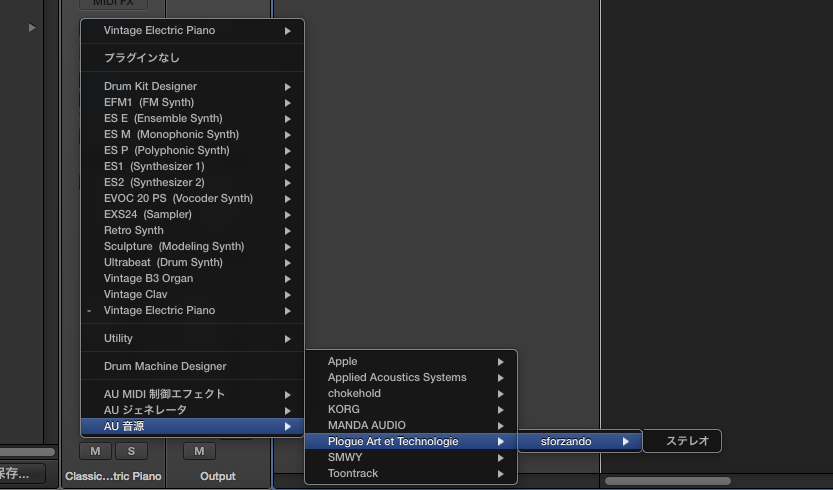
Task: Expand arrow beside Toontrack
Action: (500, 474)
